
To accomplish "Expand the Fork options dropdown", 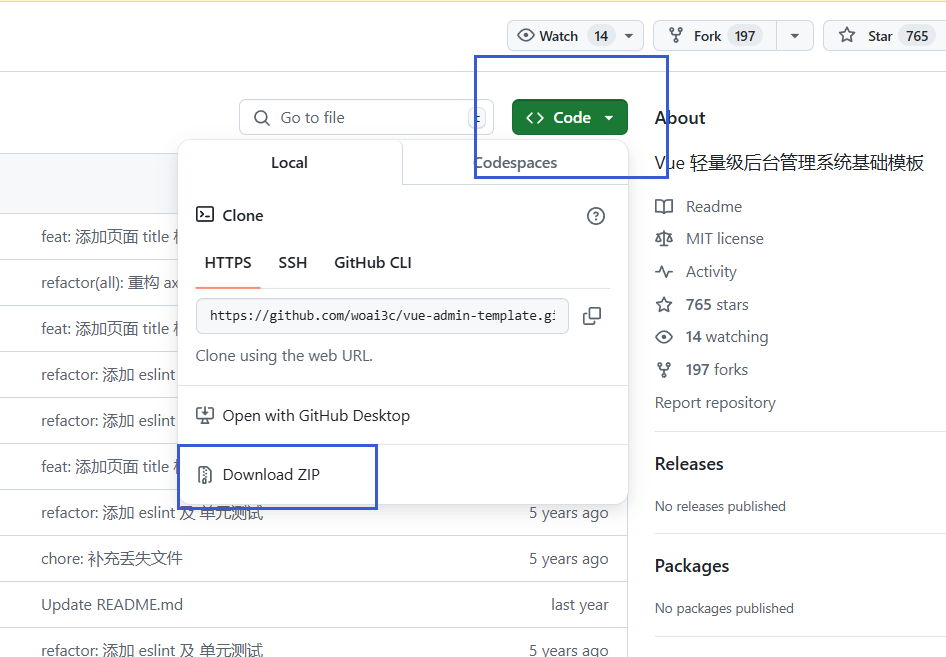I will click(794, 36).
